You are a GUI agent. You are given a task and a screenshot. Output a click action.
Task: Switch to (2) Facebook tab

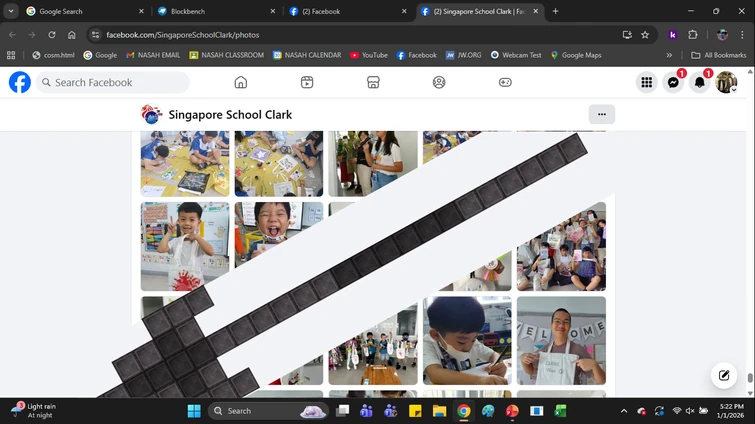coord(348,11)
